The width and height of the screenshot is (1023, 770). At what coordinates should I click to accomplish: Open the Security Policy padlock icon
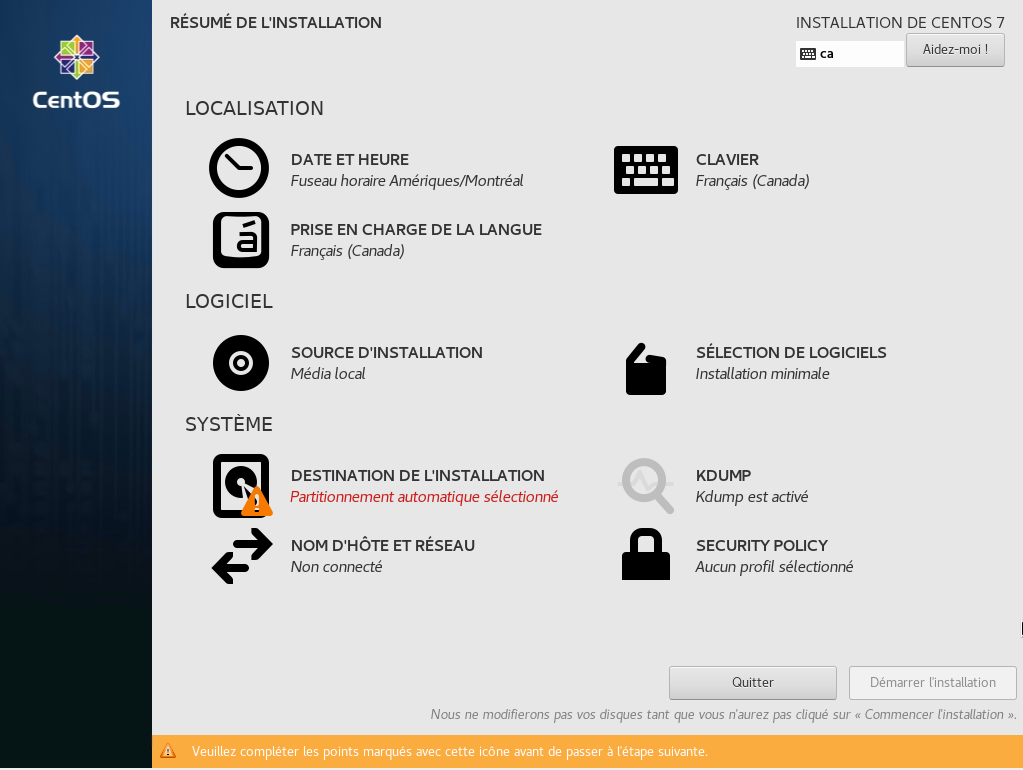click(645, 554)
